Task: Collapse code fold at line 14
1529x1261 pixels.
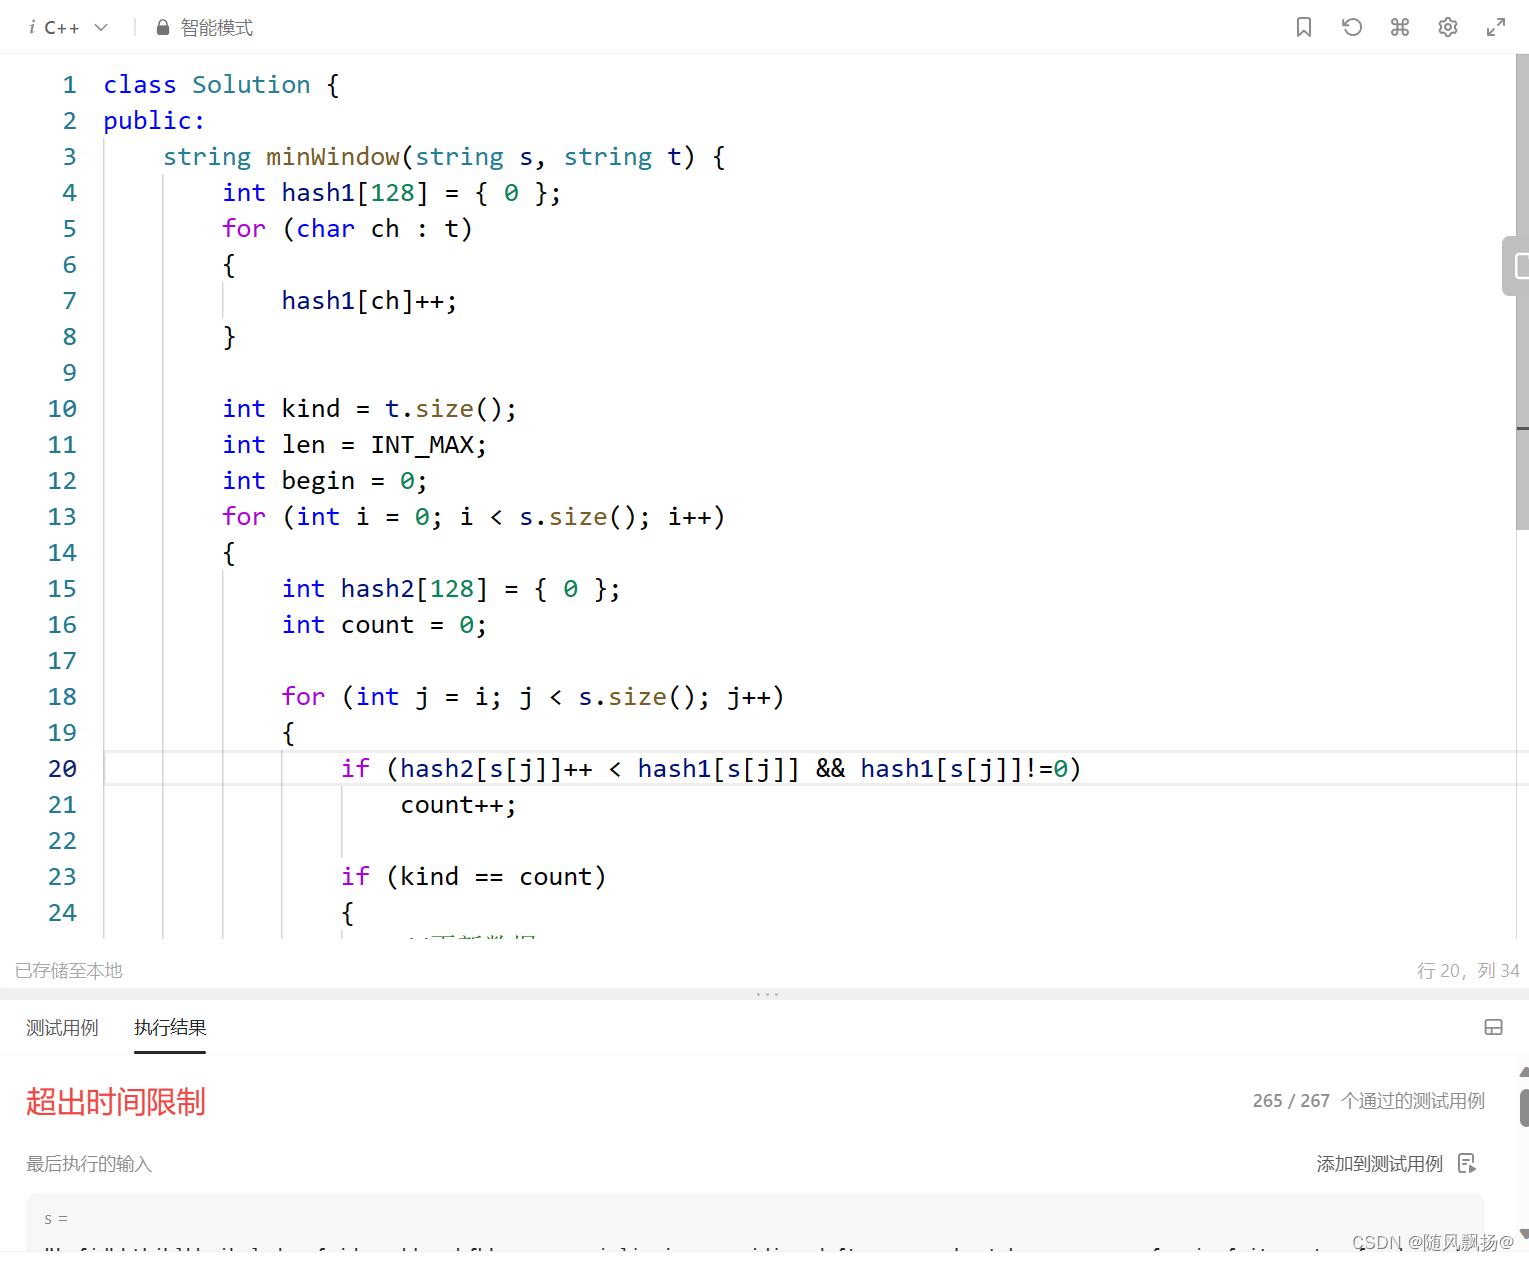Action: 92,553
